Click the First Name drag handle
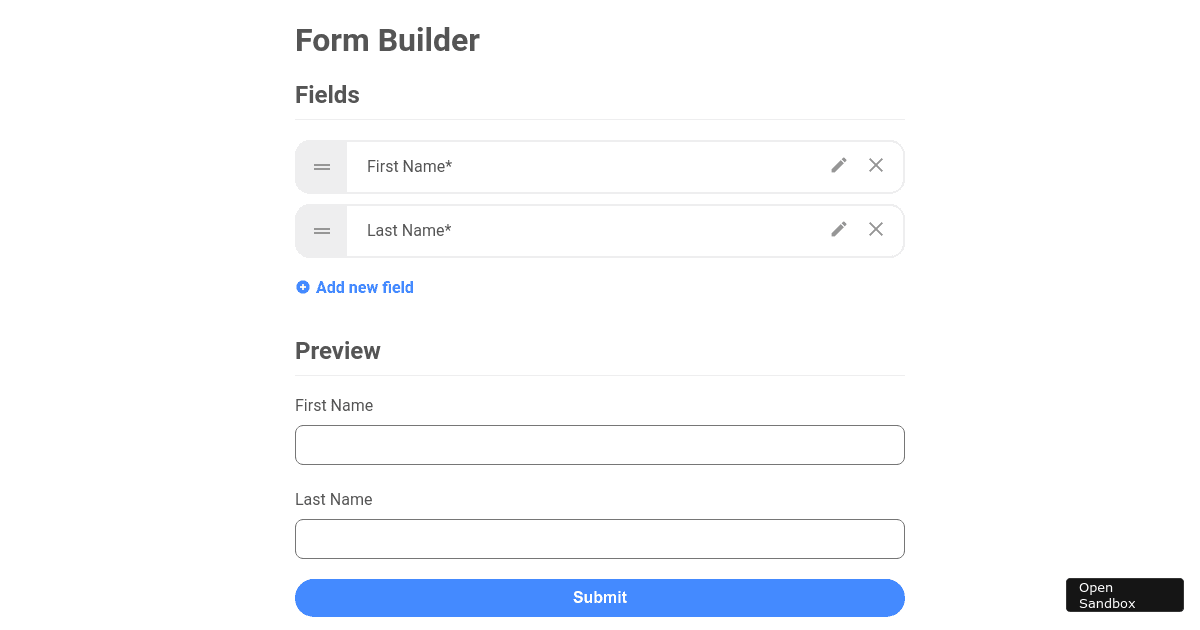This screenshot has width=1200, height=630. (321, 166)
